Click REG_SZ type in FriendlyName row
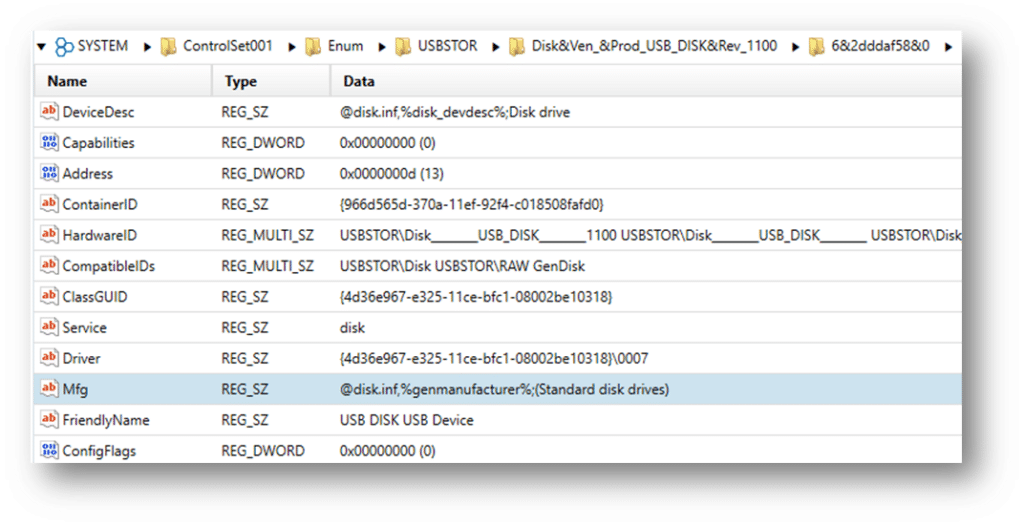Screen dimensions: 1024x525 (244, 420)
